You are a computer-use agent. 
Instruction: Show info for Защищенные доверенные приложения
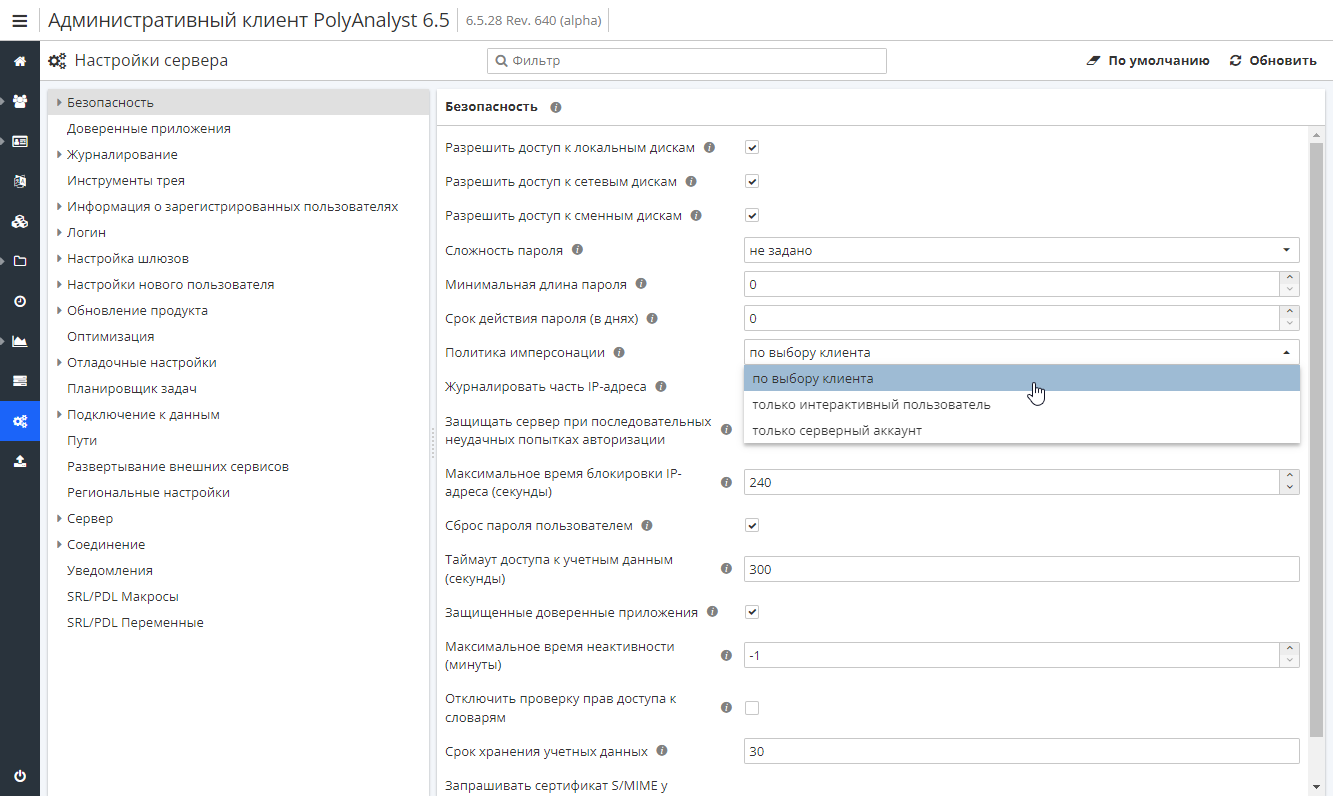pyautogui.click(x=712, y=611)
